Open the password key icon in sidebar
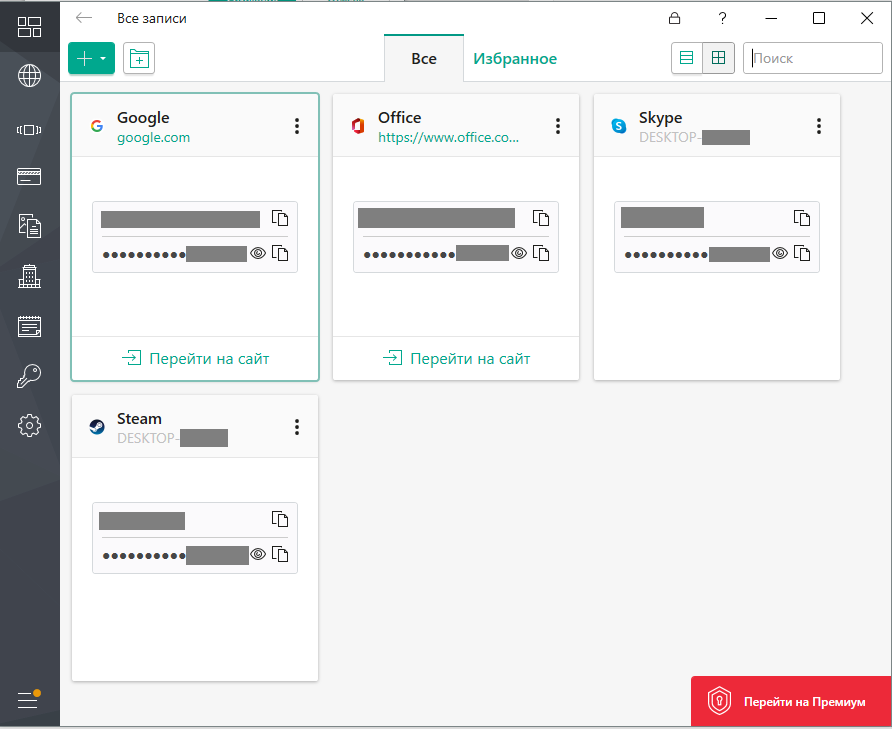The image size is (892, 729). pos(29,376)
